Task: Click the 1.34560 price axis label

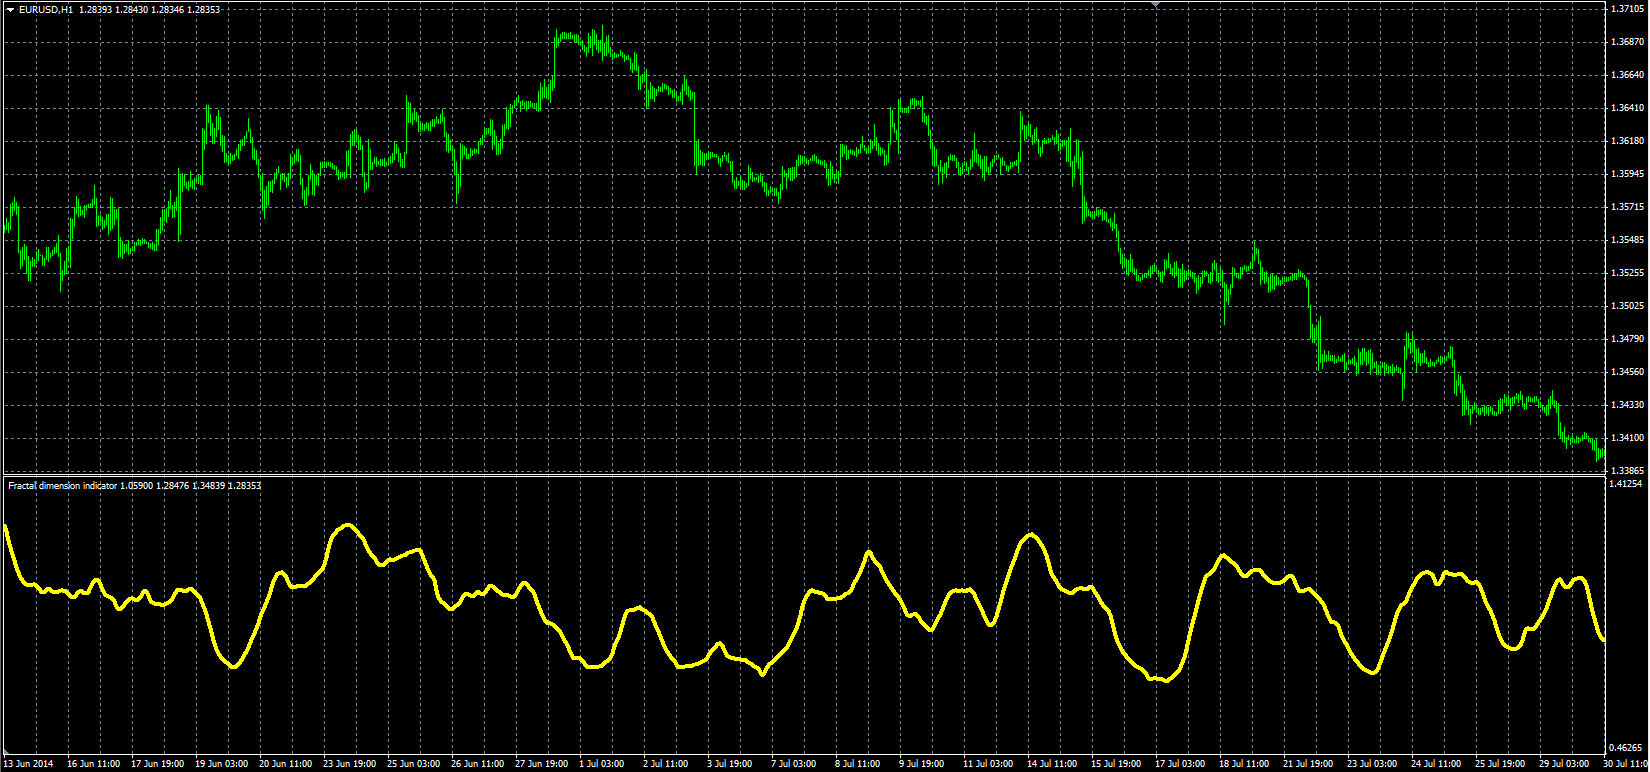Action: click(x=1627, y=372)
